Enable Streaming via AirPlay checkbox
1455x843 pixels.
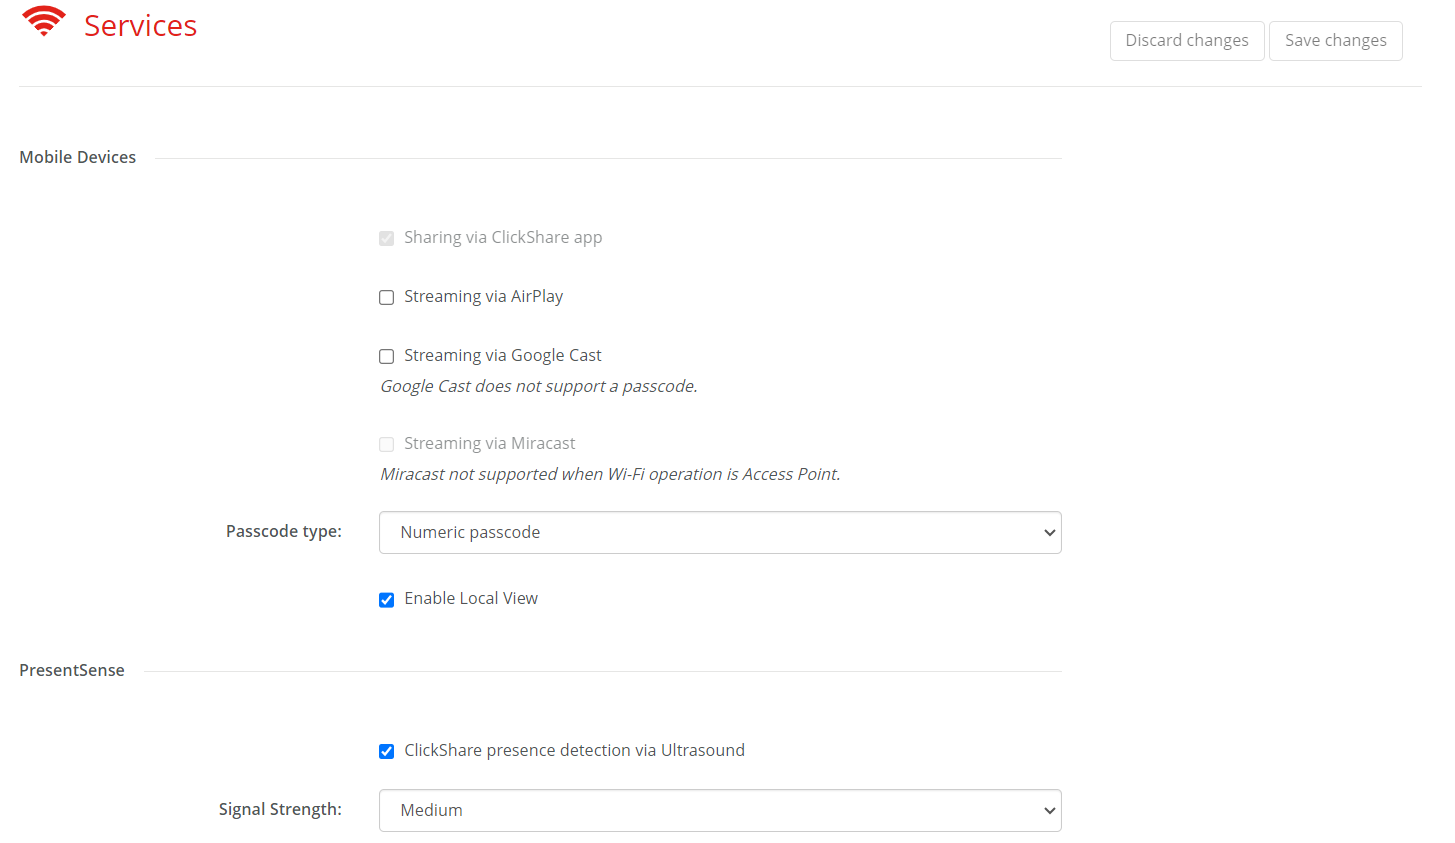click(x=386, y=297)
